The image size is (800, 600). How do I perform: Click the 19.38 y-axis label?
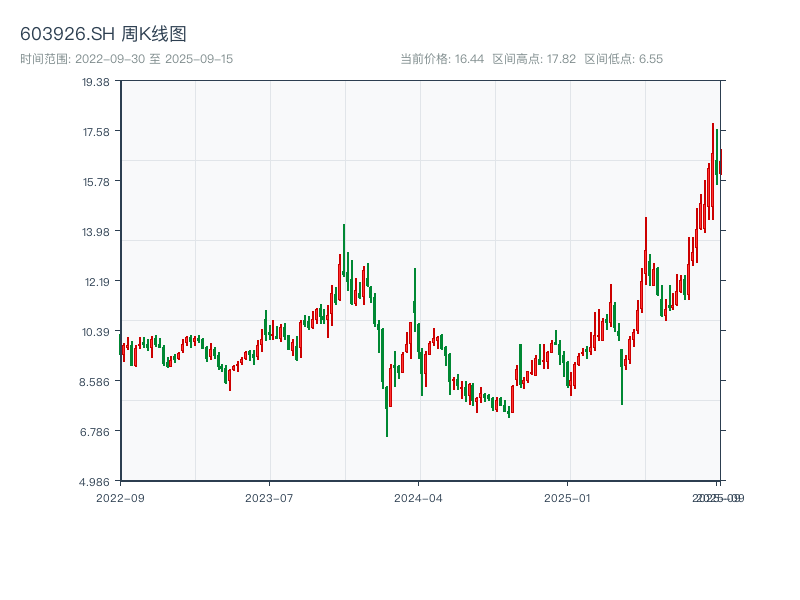coord(96,82)
